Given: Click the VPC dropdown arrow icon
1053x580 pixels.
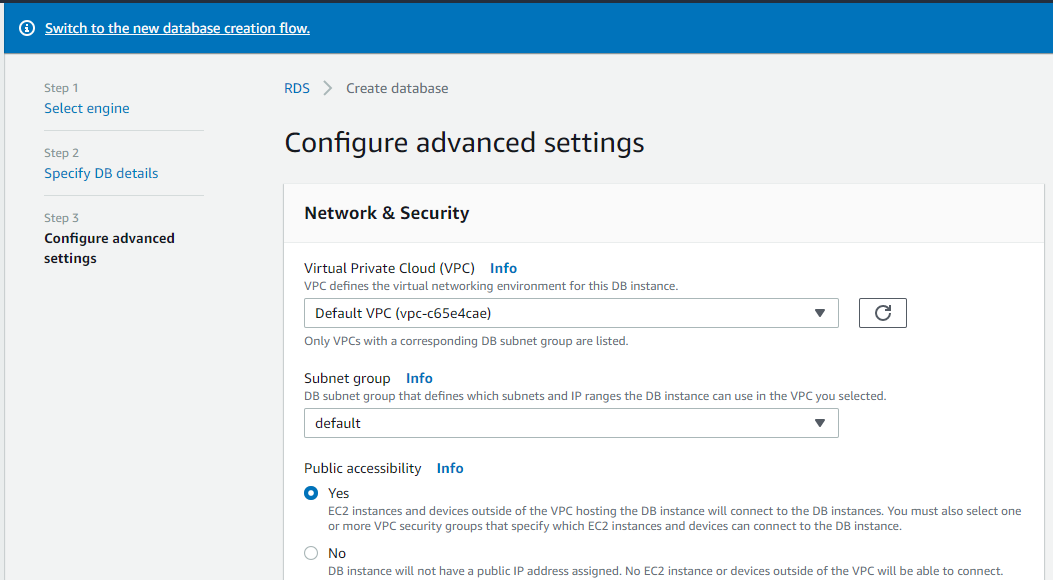Looking at the screenshot, I should (819, 313).
